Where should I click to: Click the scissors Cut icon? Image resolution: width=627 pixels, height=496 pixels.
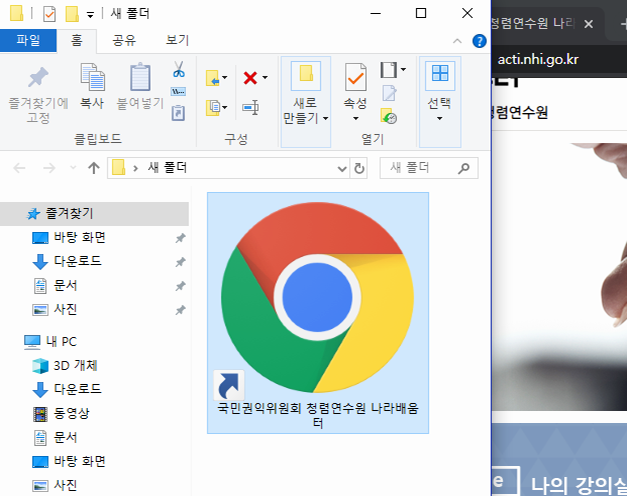coord(179,69)
